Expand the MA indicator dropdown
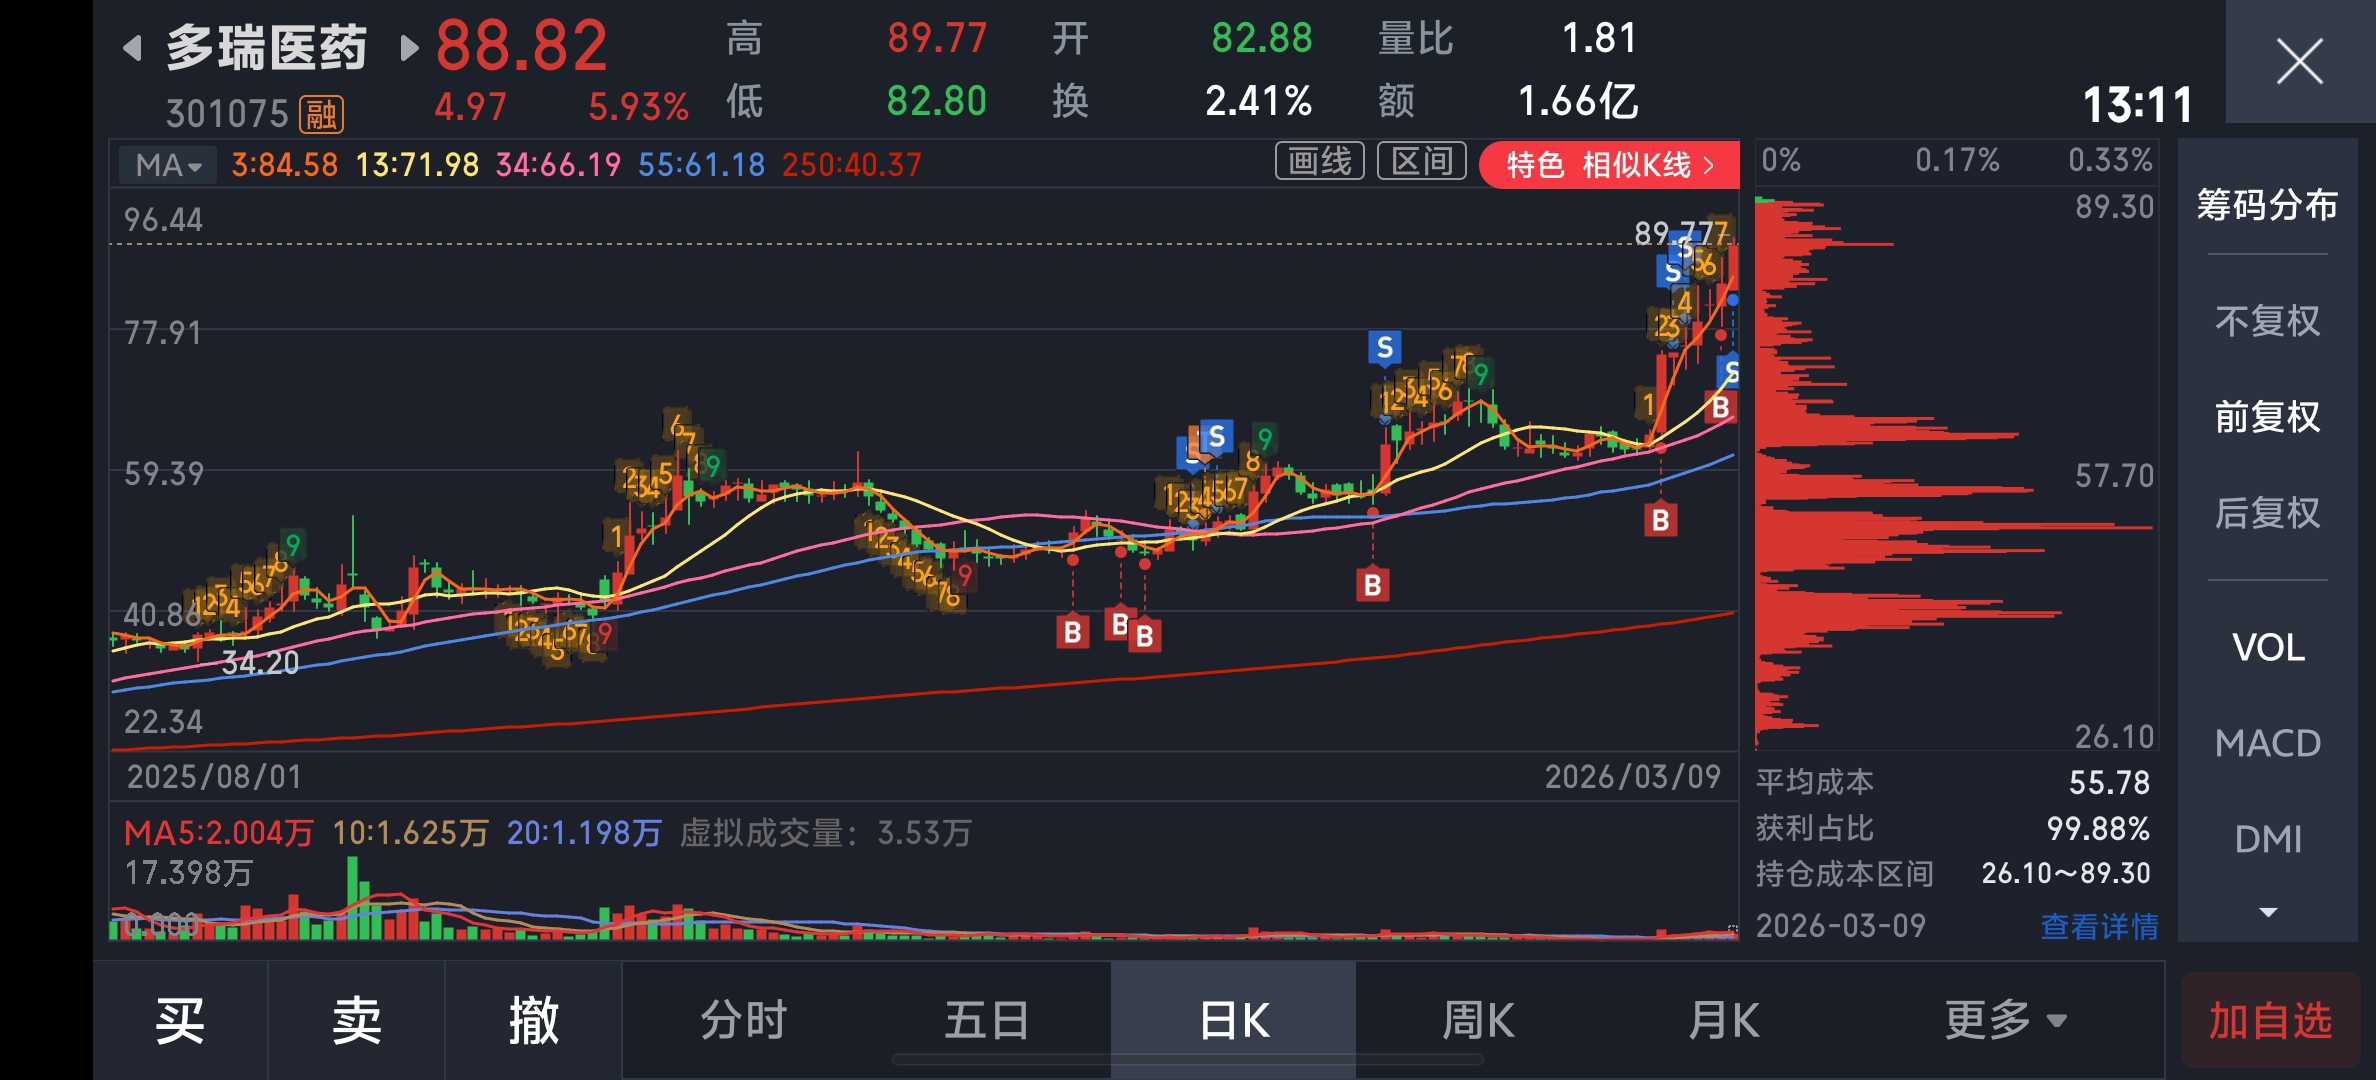The height and width of the screenshot is (1080, 2376). tap(168, 165)
